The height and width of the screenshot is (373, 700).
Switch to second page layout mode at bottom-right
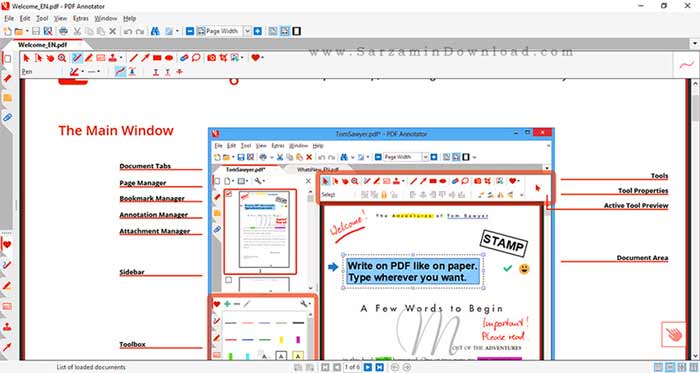pos(670,367)
